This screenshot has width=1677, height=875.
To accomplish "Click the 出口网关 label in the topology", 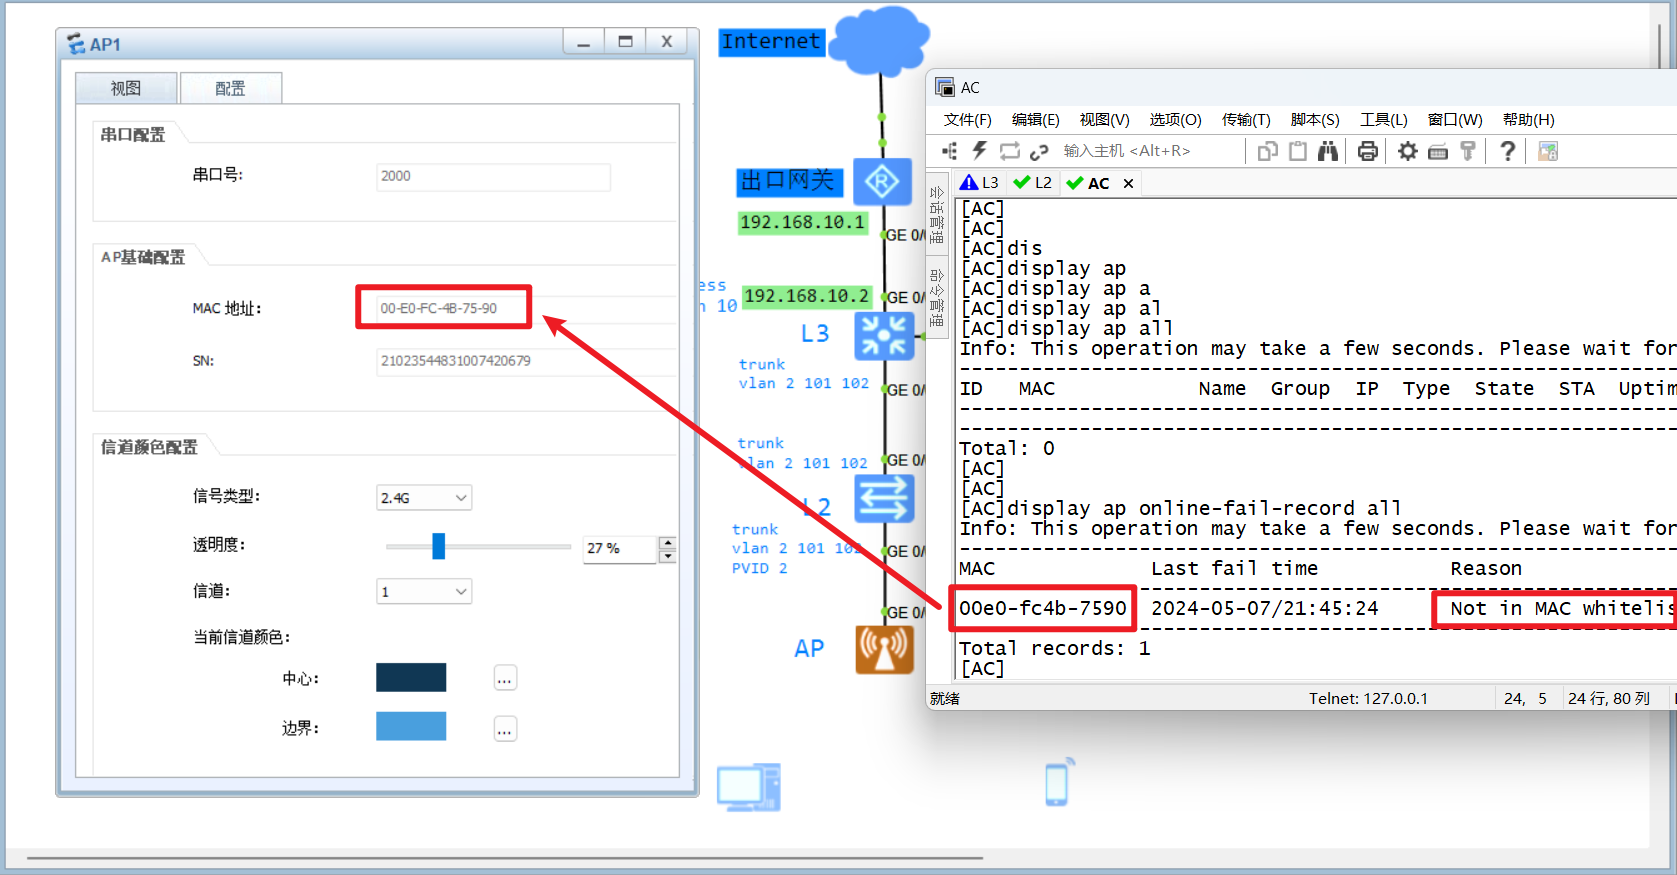I will click(790, 181).
